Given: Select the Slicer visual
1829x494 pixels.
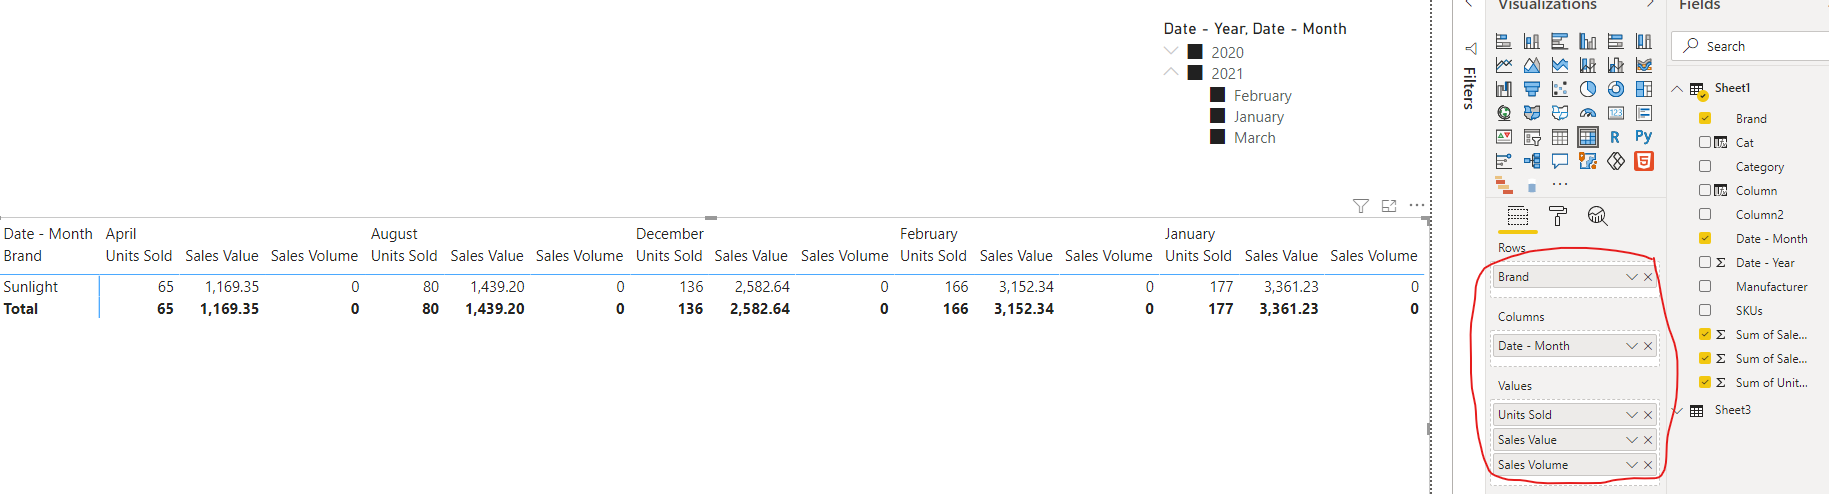Looking at the screenshot, I should (1531, 137).
